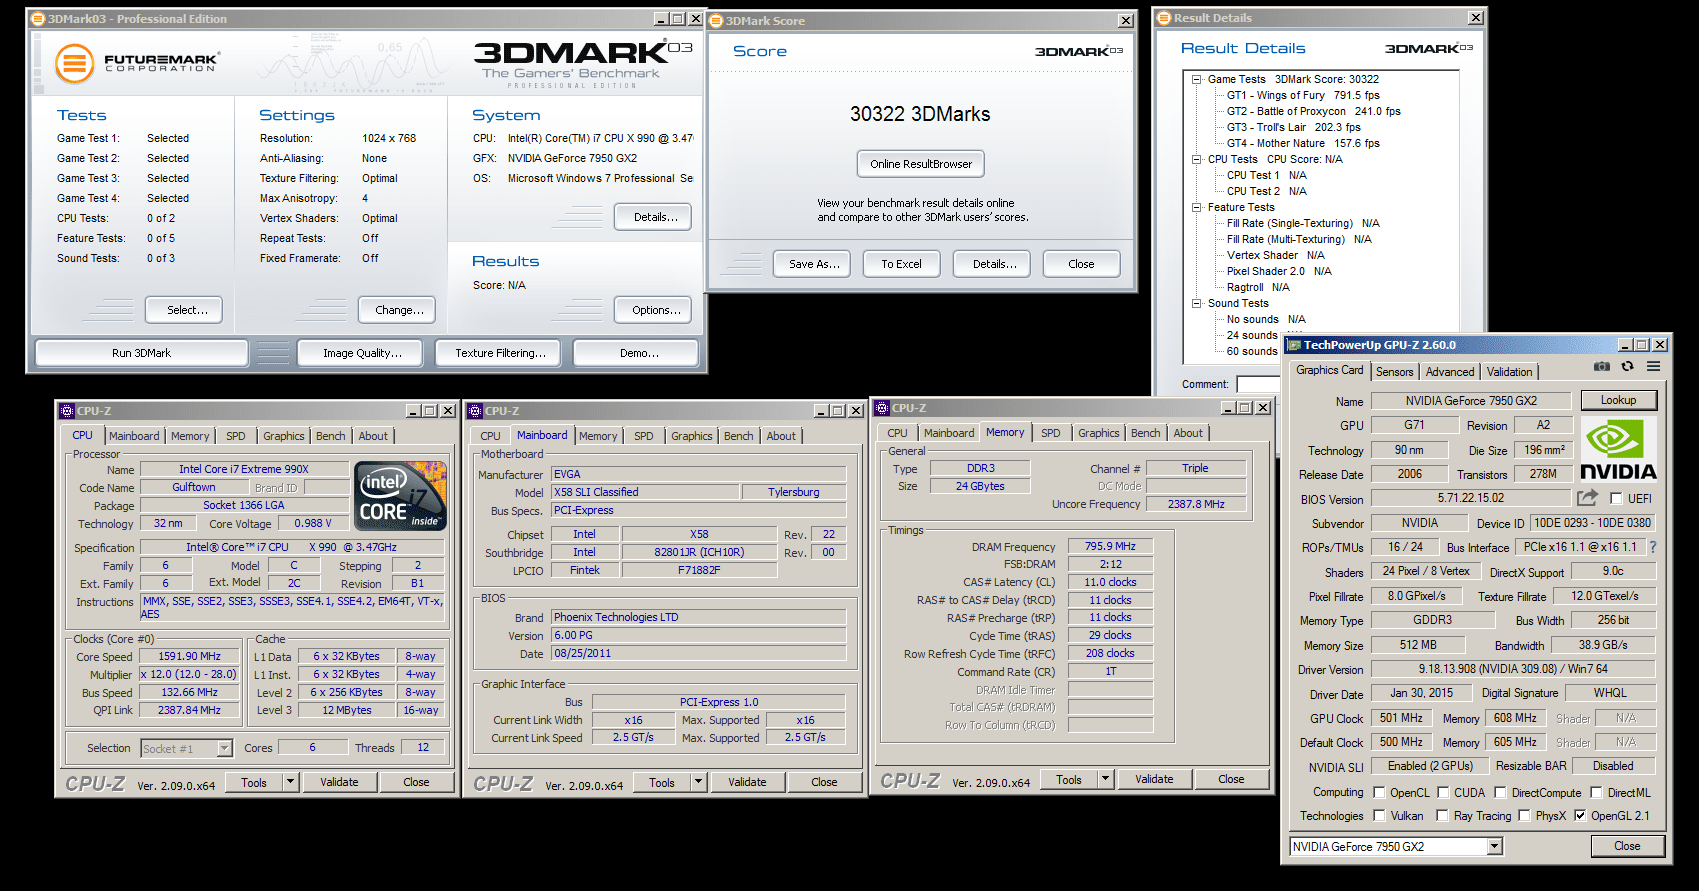
Task: Click Save As in 3DMark Score window
Action: click(x=813, y=264)
